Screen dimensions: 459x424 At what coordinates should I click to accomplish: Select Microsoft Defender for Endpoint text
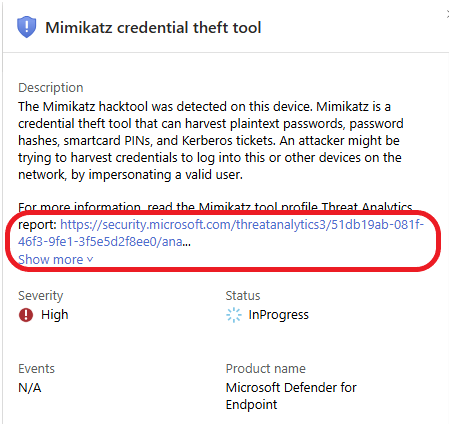pyautogui.click(x=291, y=396)
